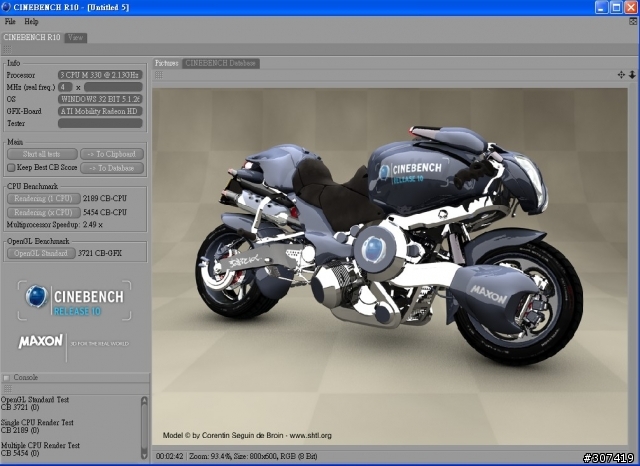Open the File menu
Image resolution: width=640 pixels, height=466 pixels.
(x=10, y=22)
